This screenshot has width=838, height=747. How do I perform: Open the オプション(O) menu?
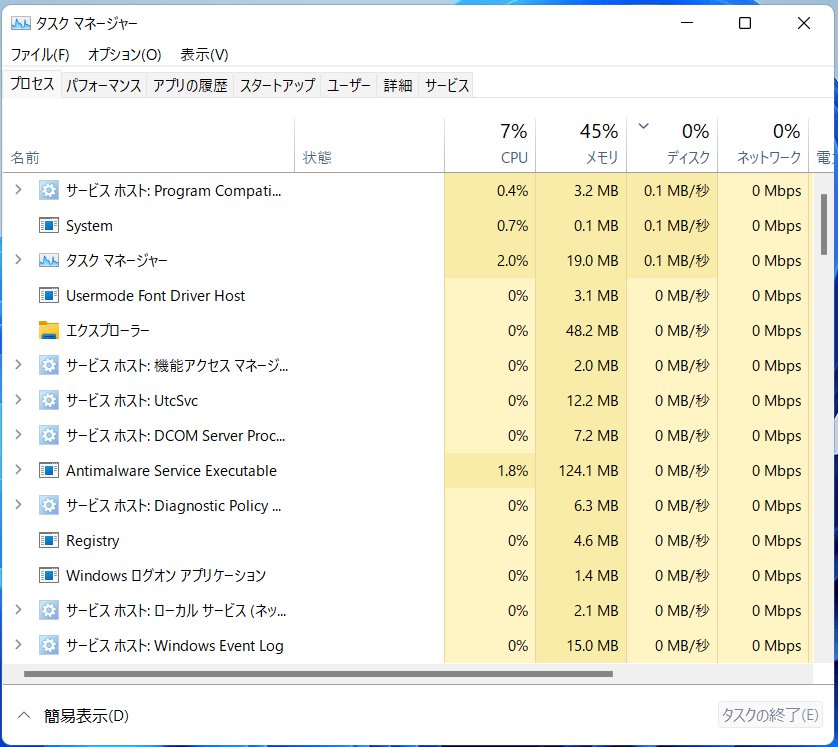pyautogui.click(x=125, y=55)
